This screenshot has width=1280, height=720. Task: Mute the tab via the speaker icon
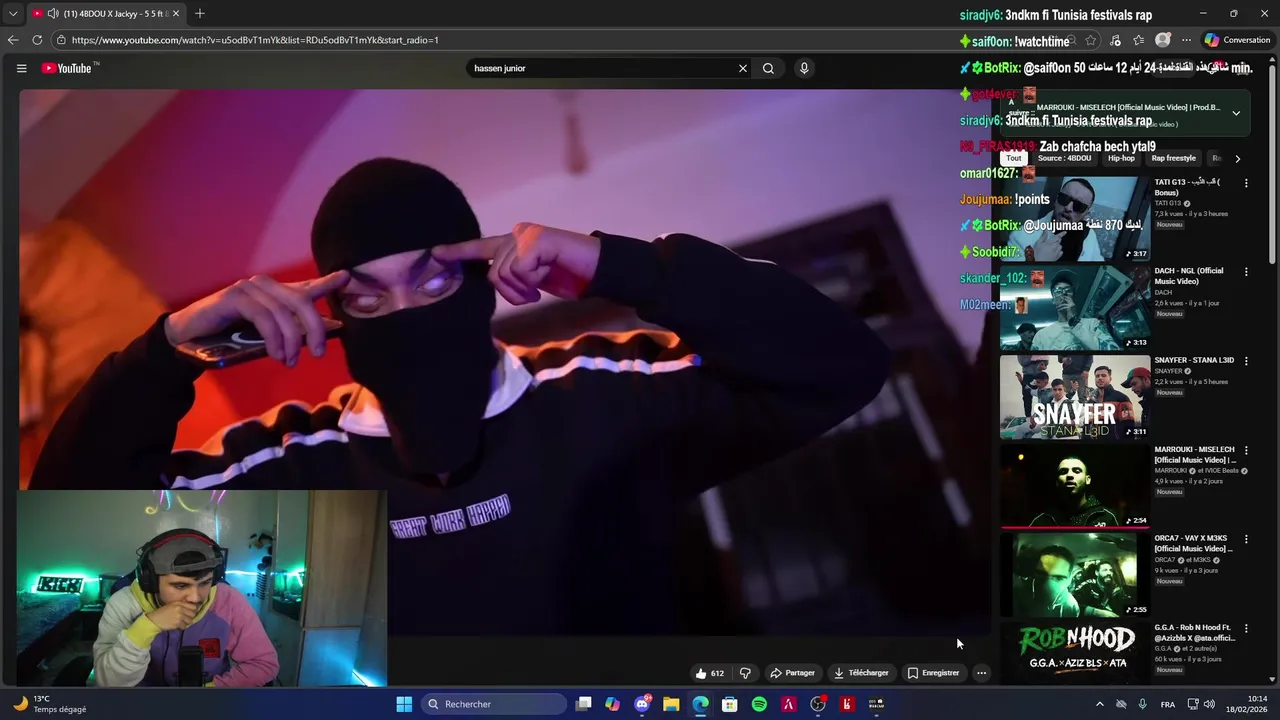click(x=52, y=13)
